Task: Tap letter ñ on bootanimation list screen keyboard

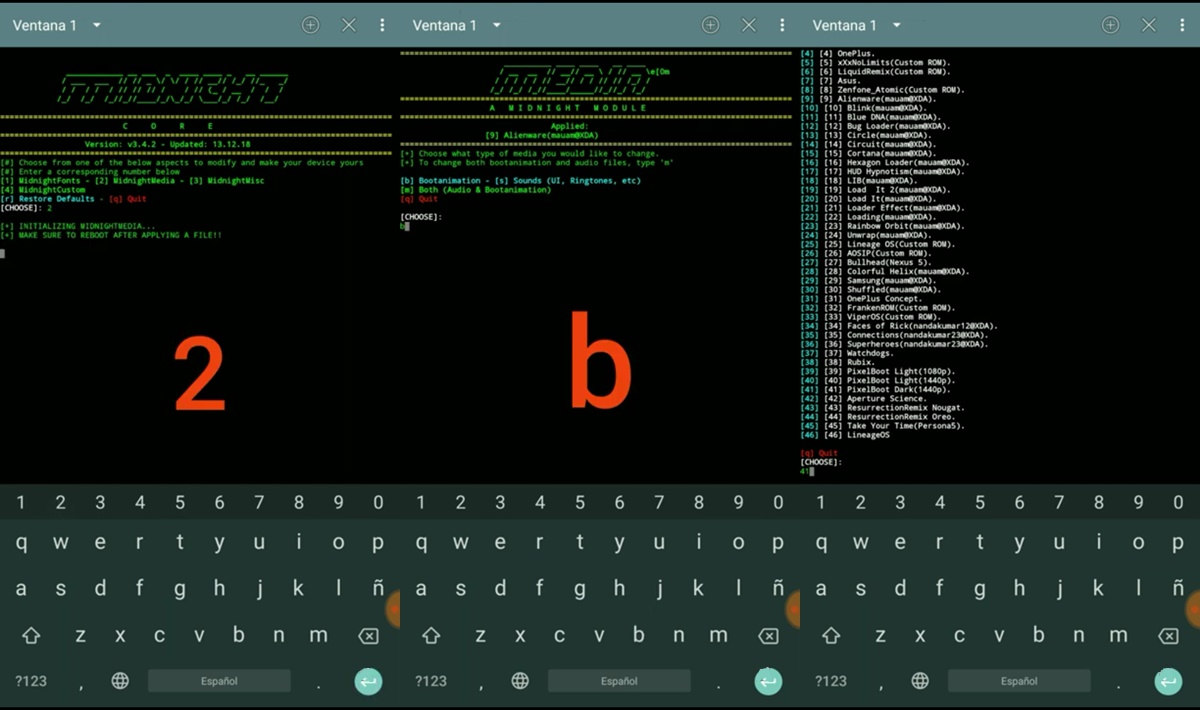Action: click(x=1179, y=589)
